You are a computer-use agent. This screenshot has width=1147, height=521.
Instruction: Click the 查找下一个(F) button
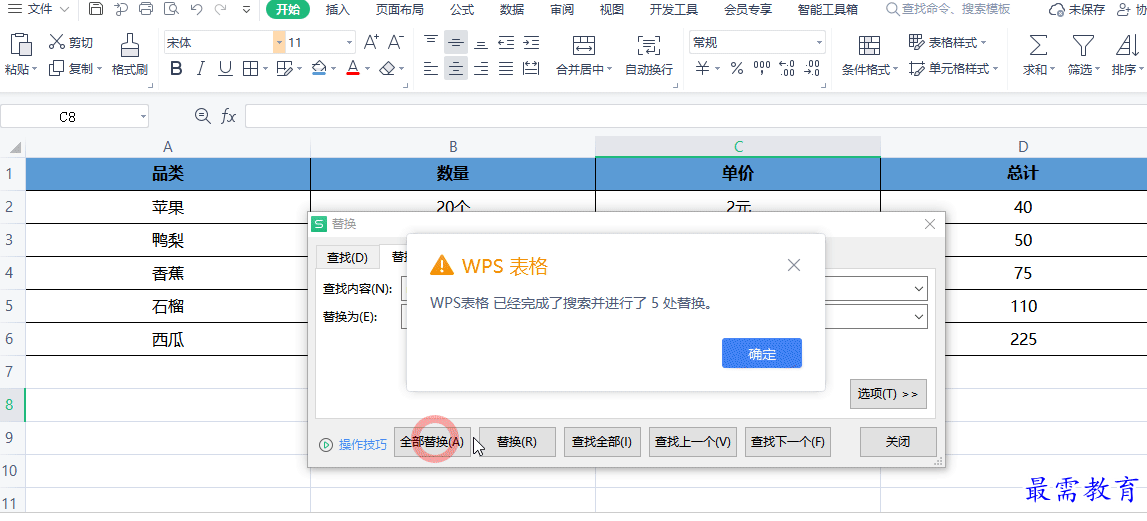pos(788,442)
